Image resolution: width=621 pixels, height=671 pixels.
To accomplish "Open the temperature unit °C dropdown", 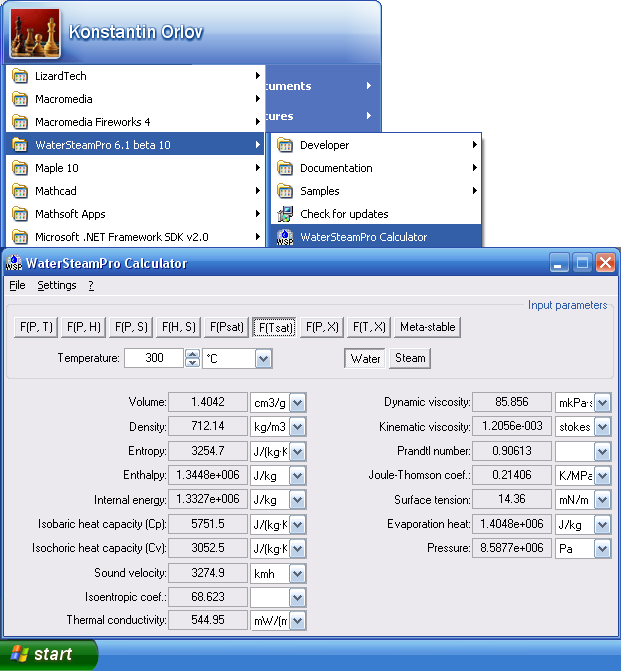I will point(263,359).
